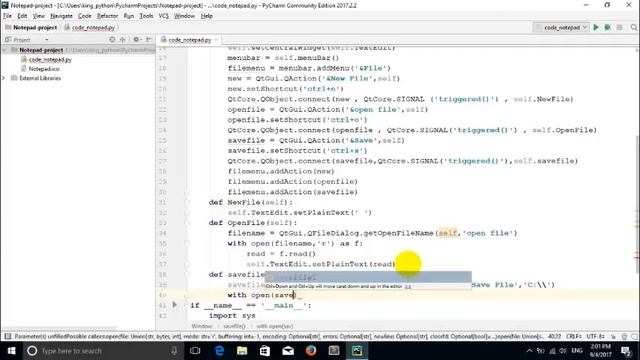This screenshot has height=360, width=640.
Task: Open Mail app from taskbar
Action: tap(288, 351)
